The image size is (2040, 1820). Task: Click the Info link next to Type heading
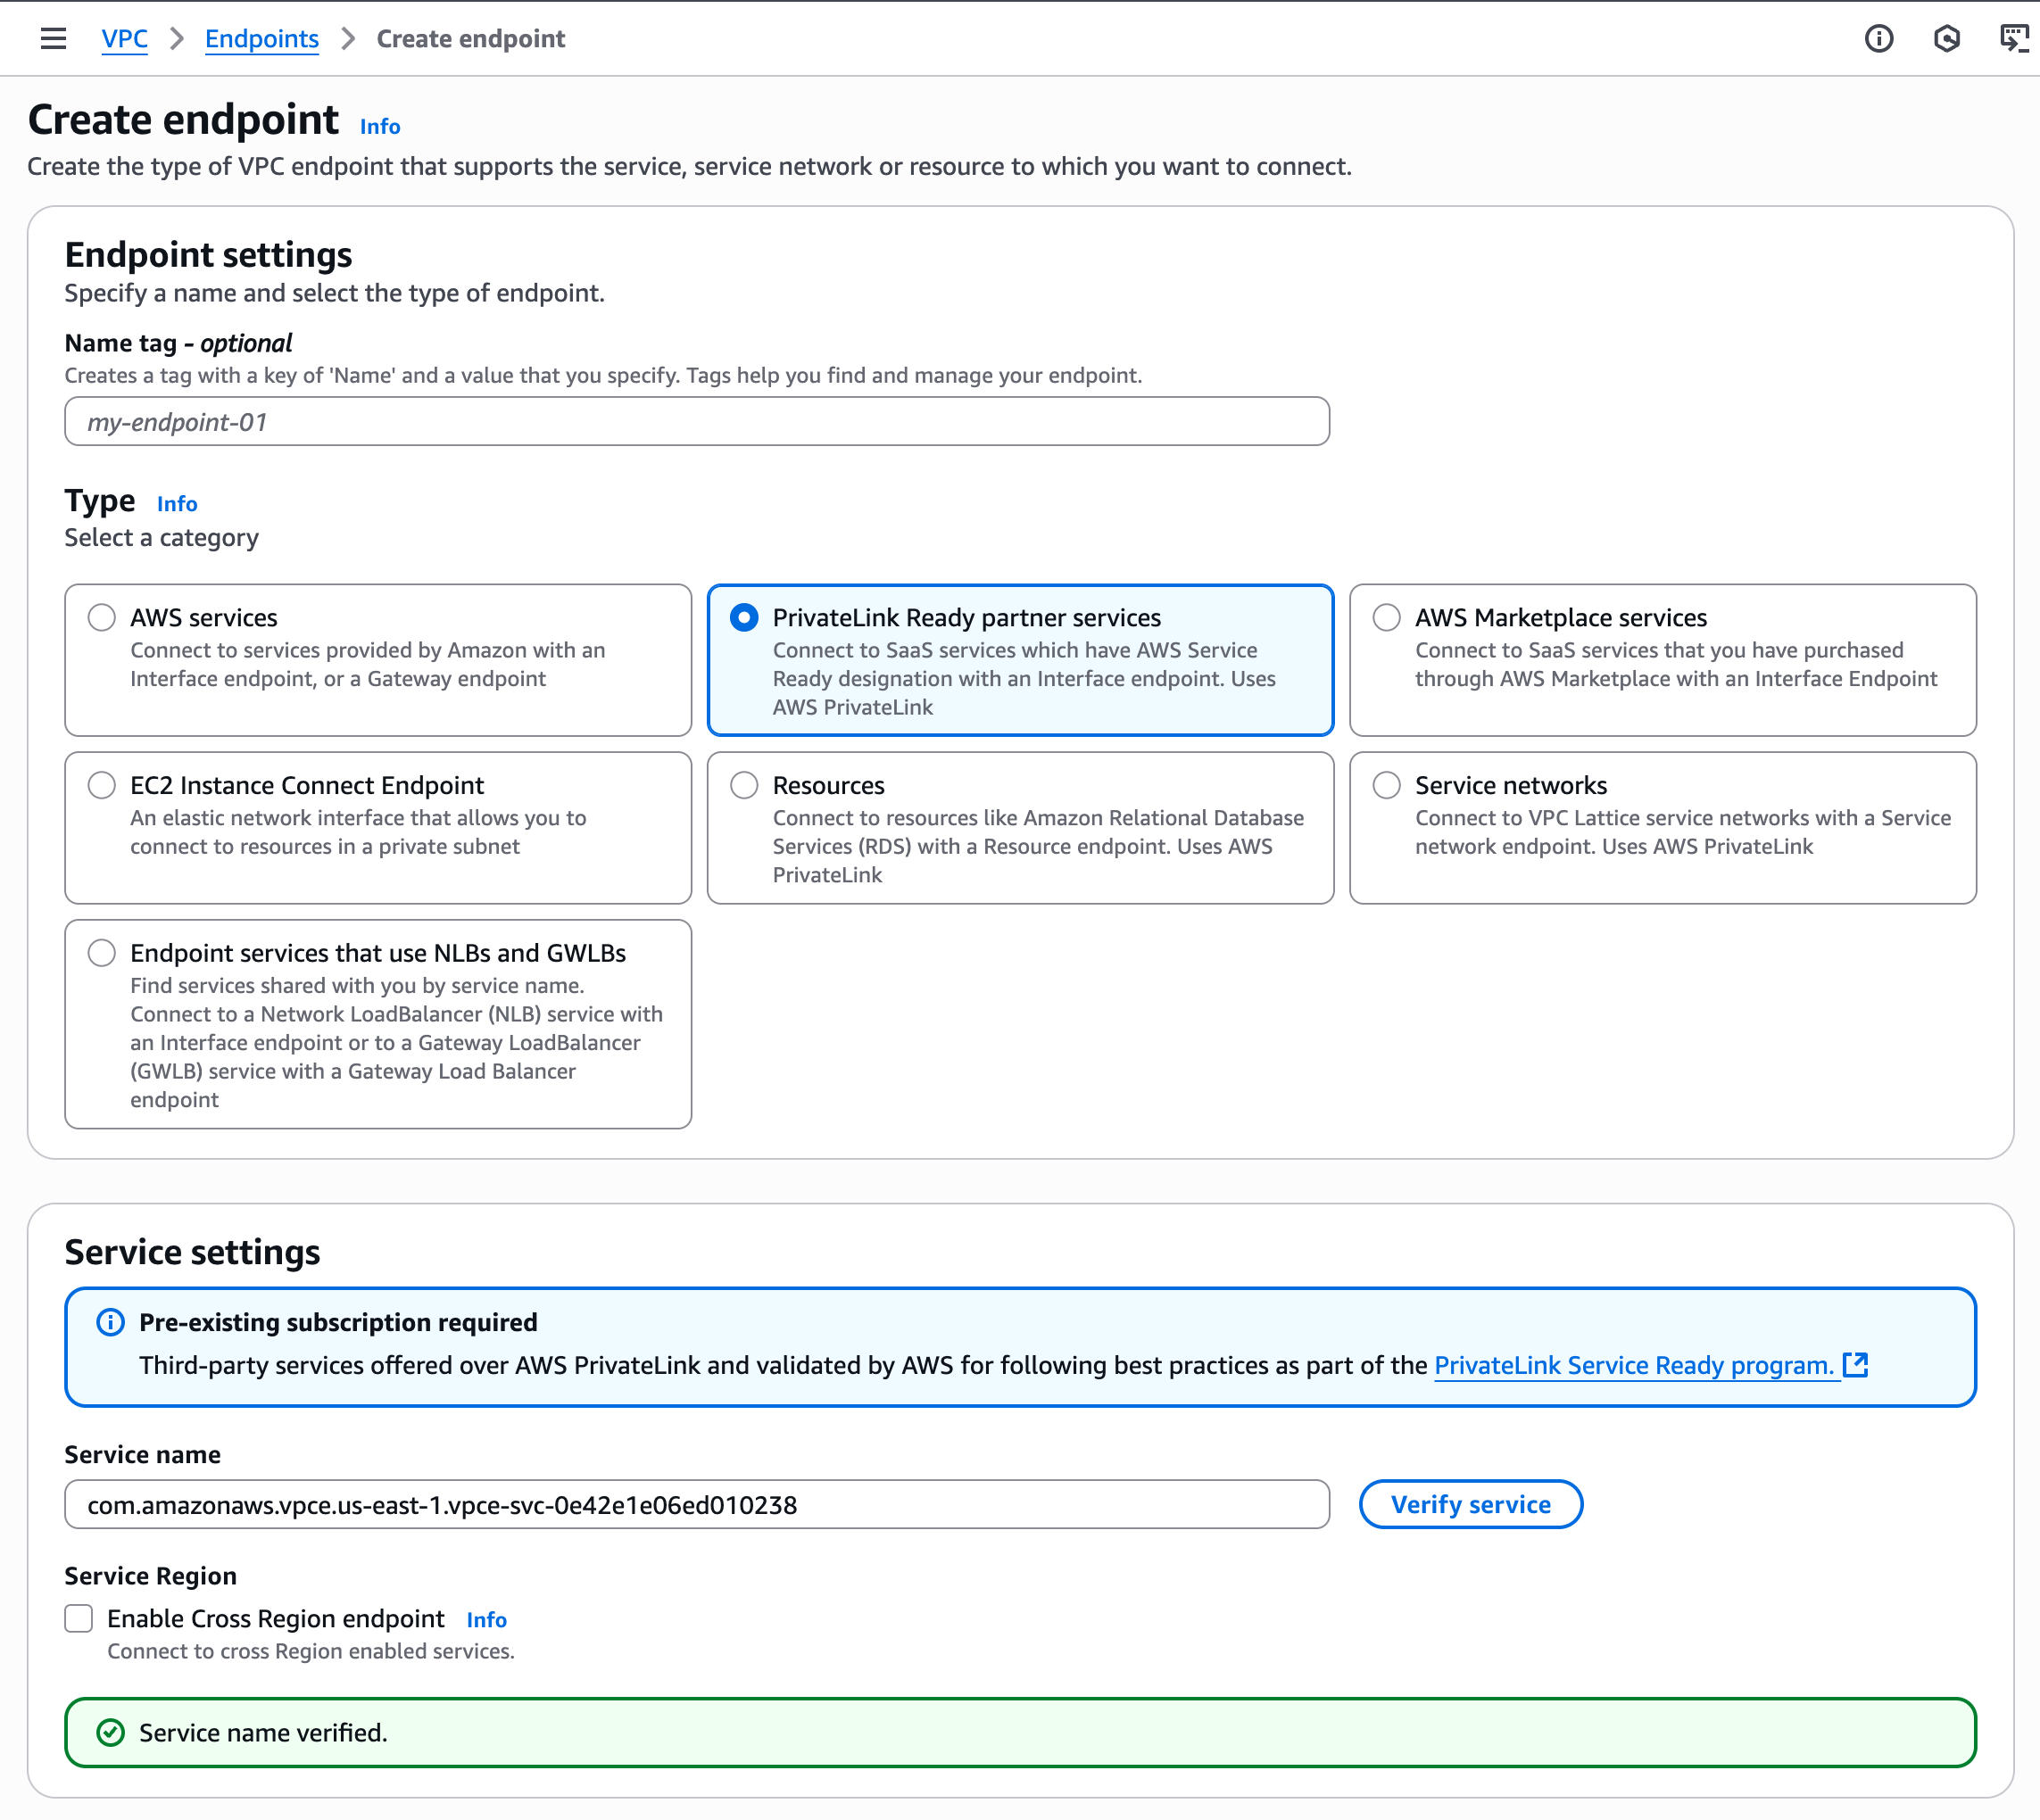tap(177, 504)
